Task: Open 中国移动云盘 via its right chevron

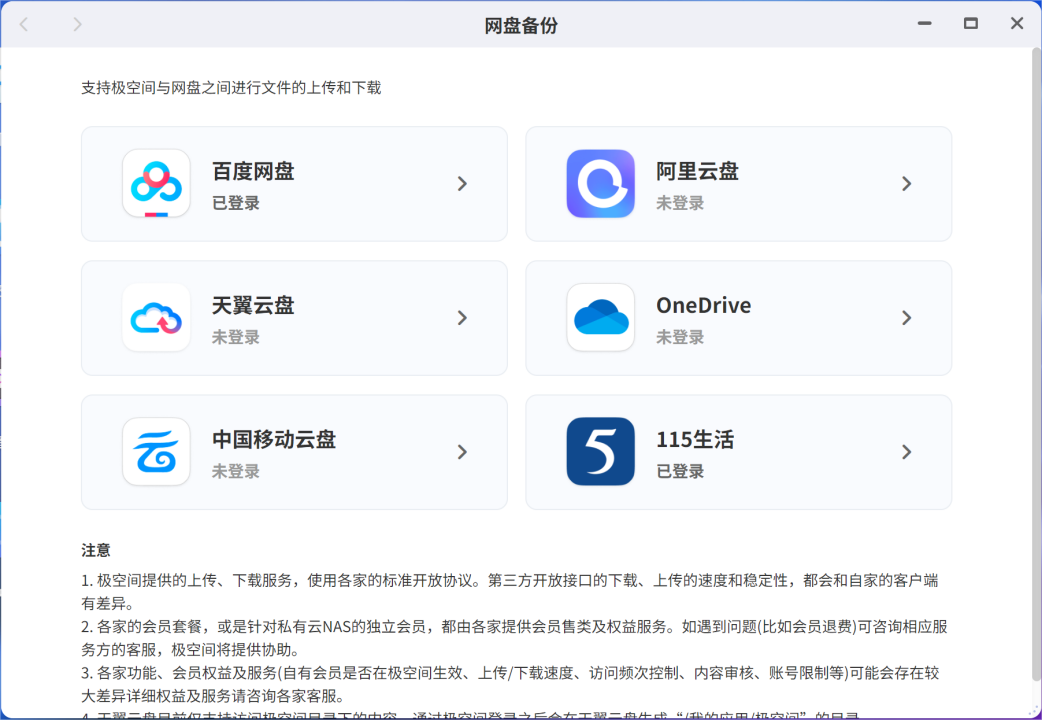Action: pos(462,452)
